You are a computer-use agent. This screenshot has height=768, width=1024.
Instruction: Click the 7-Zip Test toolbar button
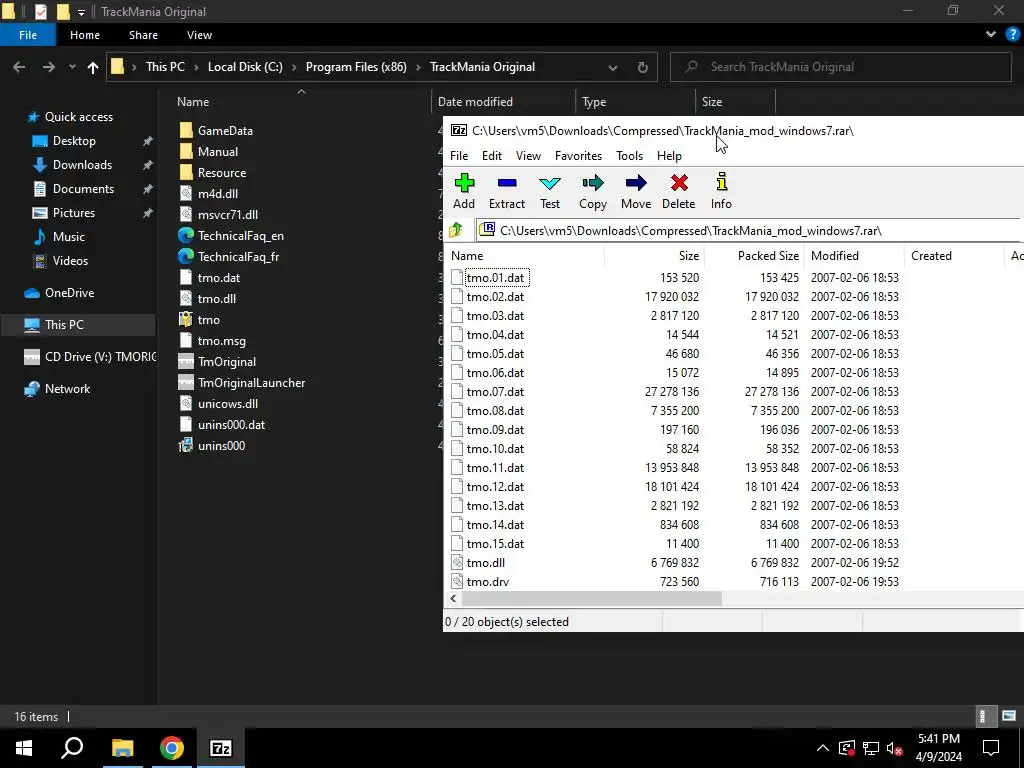[550, 191]
